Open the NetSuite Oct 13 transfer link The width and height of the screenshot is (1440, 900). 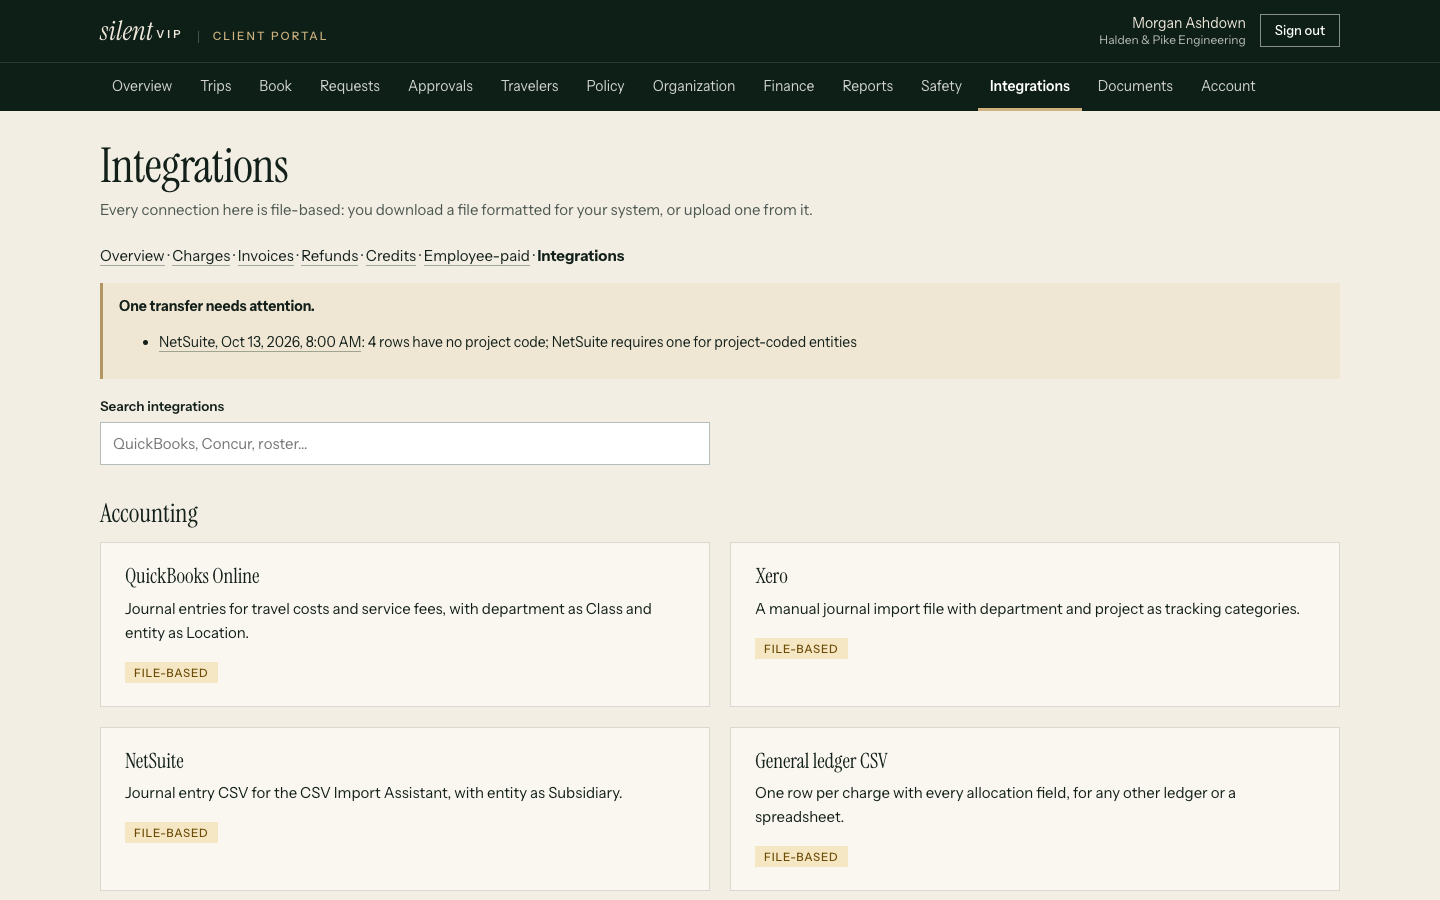260,342
